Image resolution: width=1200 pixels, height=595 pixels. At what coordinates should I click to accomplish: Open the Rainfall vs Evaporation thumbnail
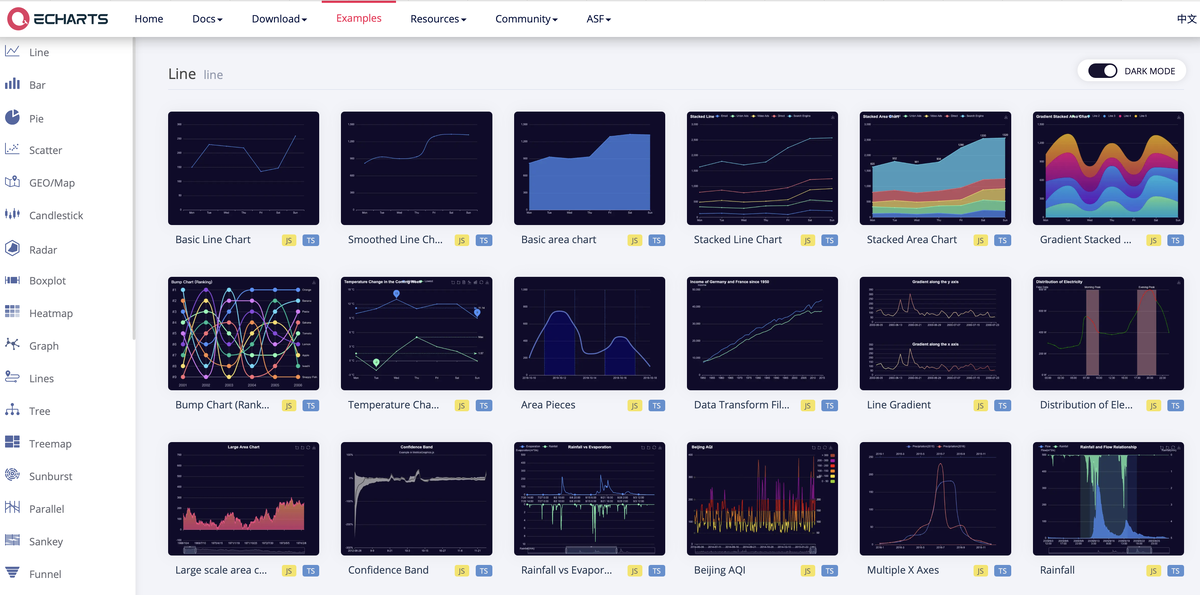point(589,498)
